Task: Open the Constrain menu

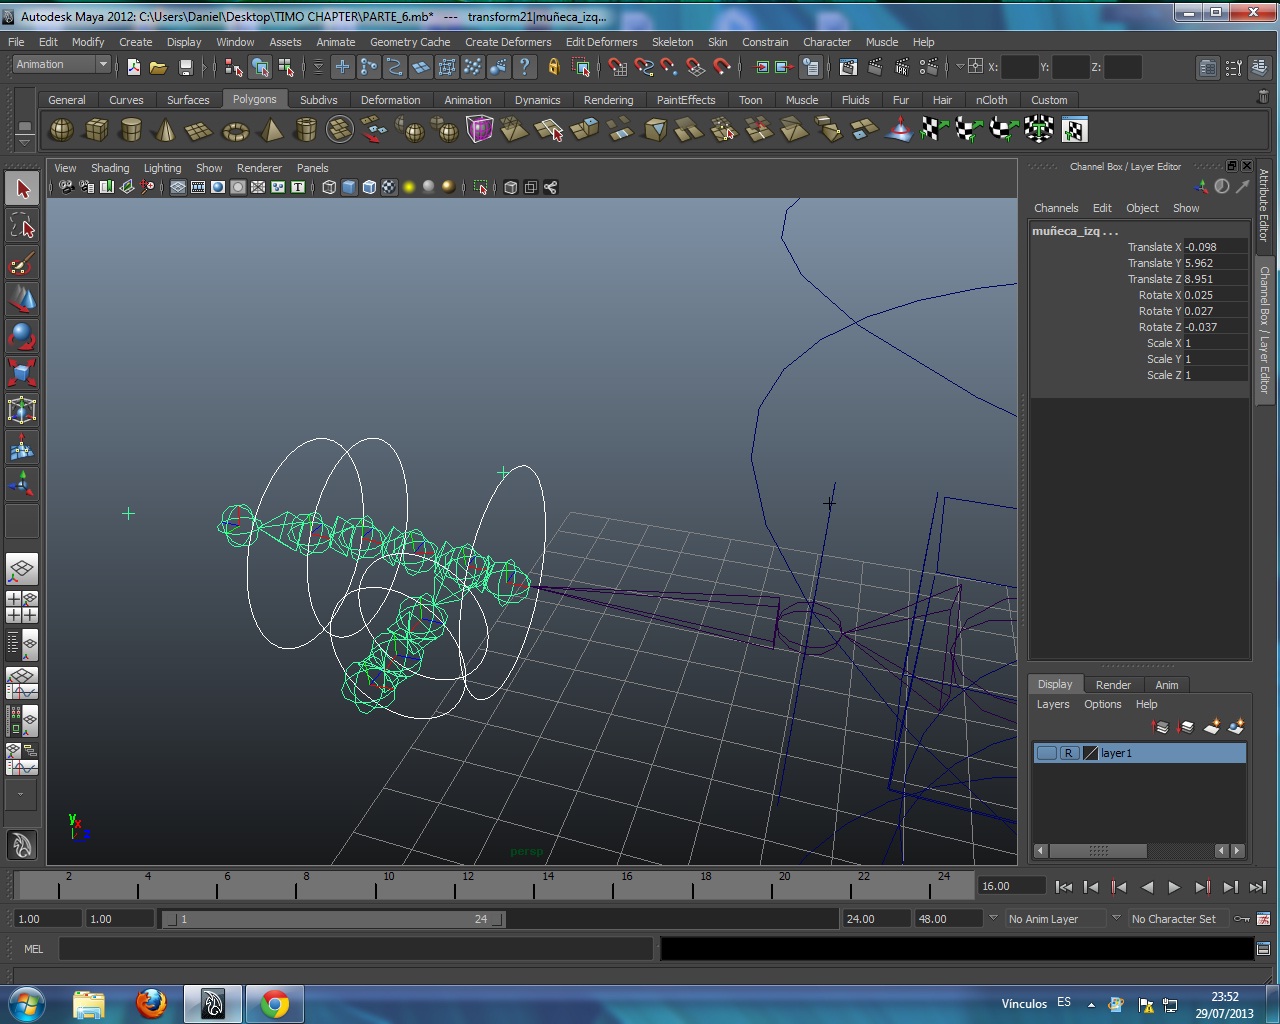Action: point(765,42)
